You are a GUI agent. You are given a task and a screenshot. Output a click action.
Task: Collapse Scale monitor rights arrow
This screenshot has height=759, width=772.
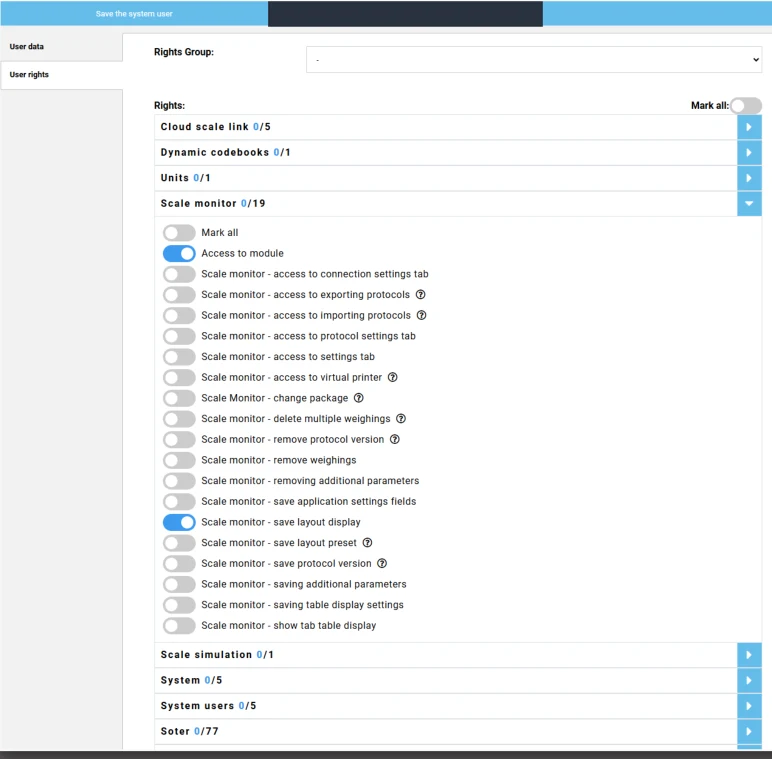749,204
